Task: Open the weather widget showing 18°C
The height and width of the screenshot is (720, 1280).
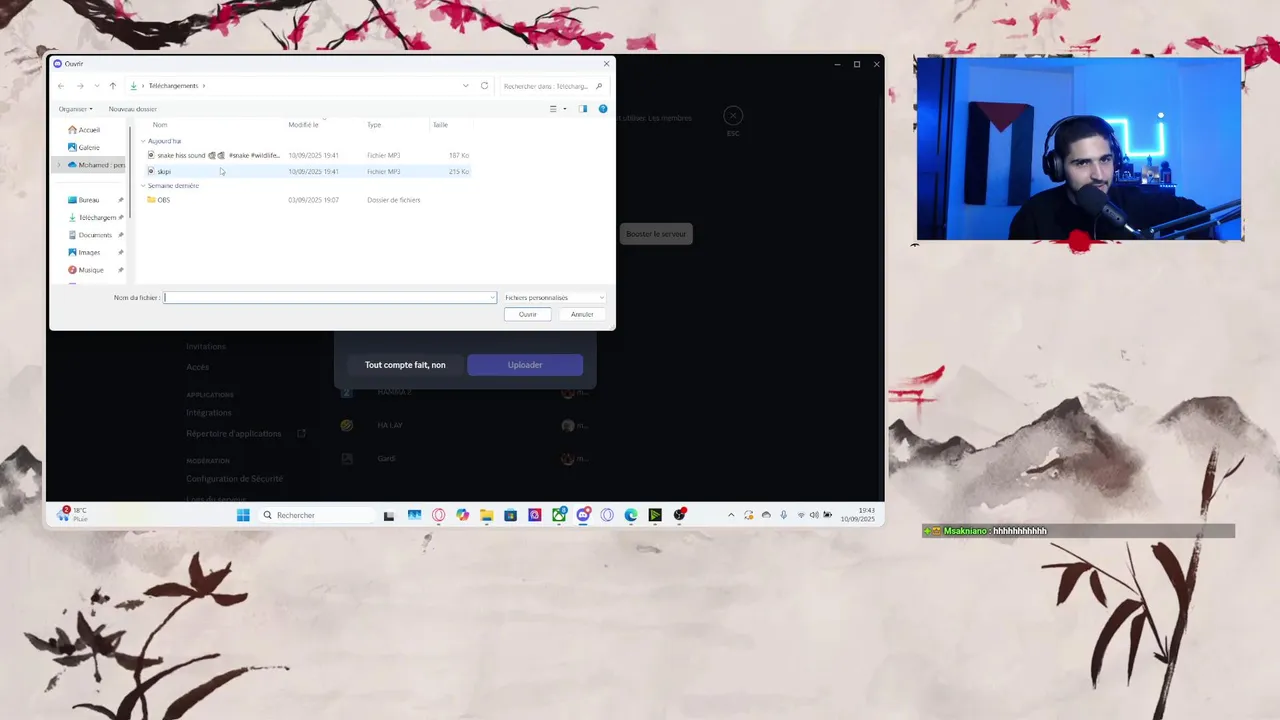Action: pyautogui.click(x=74, y=515)
